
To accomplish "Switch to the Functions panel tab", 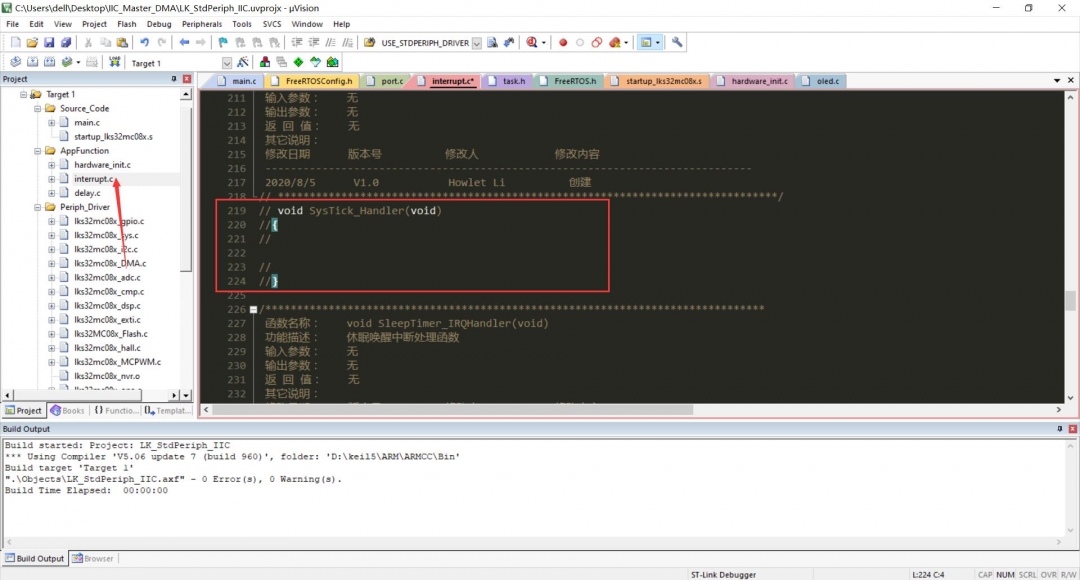I will pyautogui.click(x=116, y=411).
